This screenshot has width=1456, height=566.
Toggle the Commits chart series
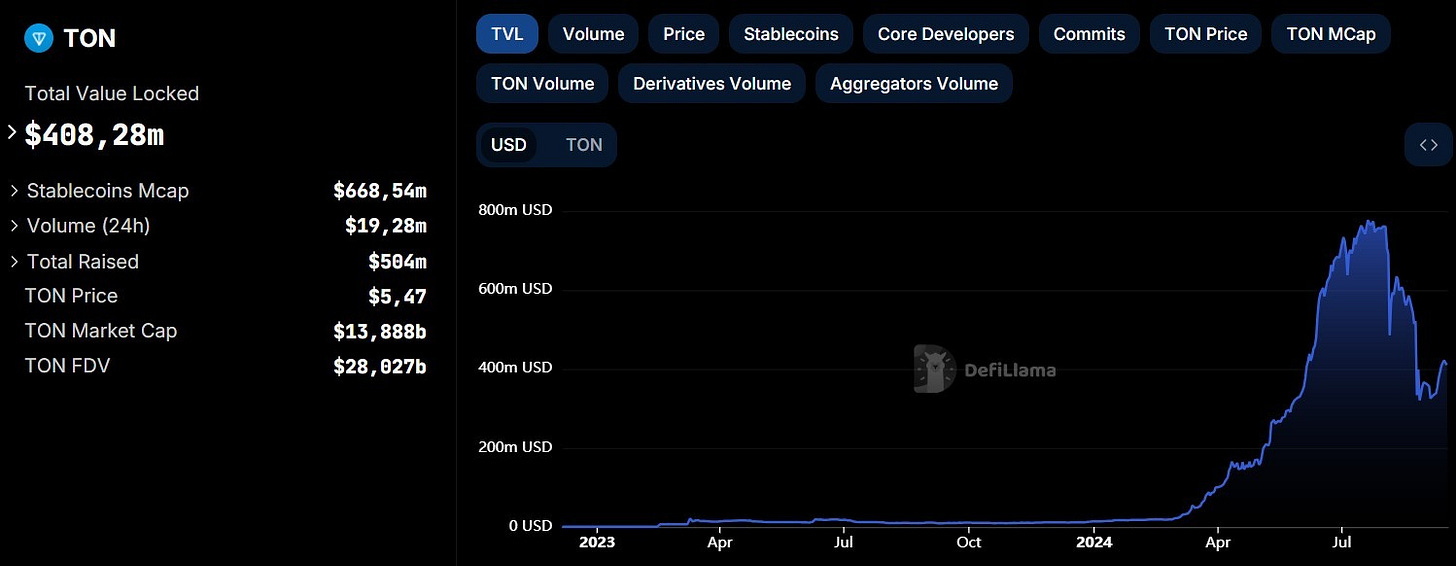pos(1089,34)
